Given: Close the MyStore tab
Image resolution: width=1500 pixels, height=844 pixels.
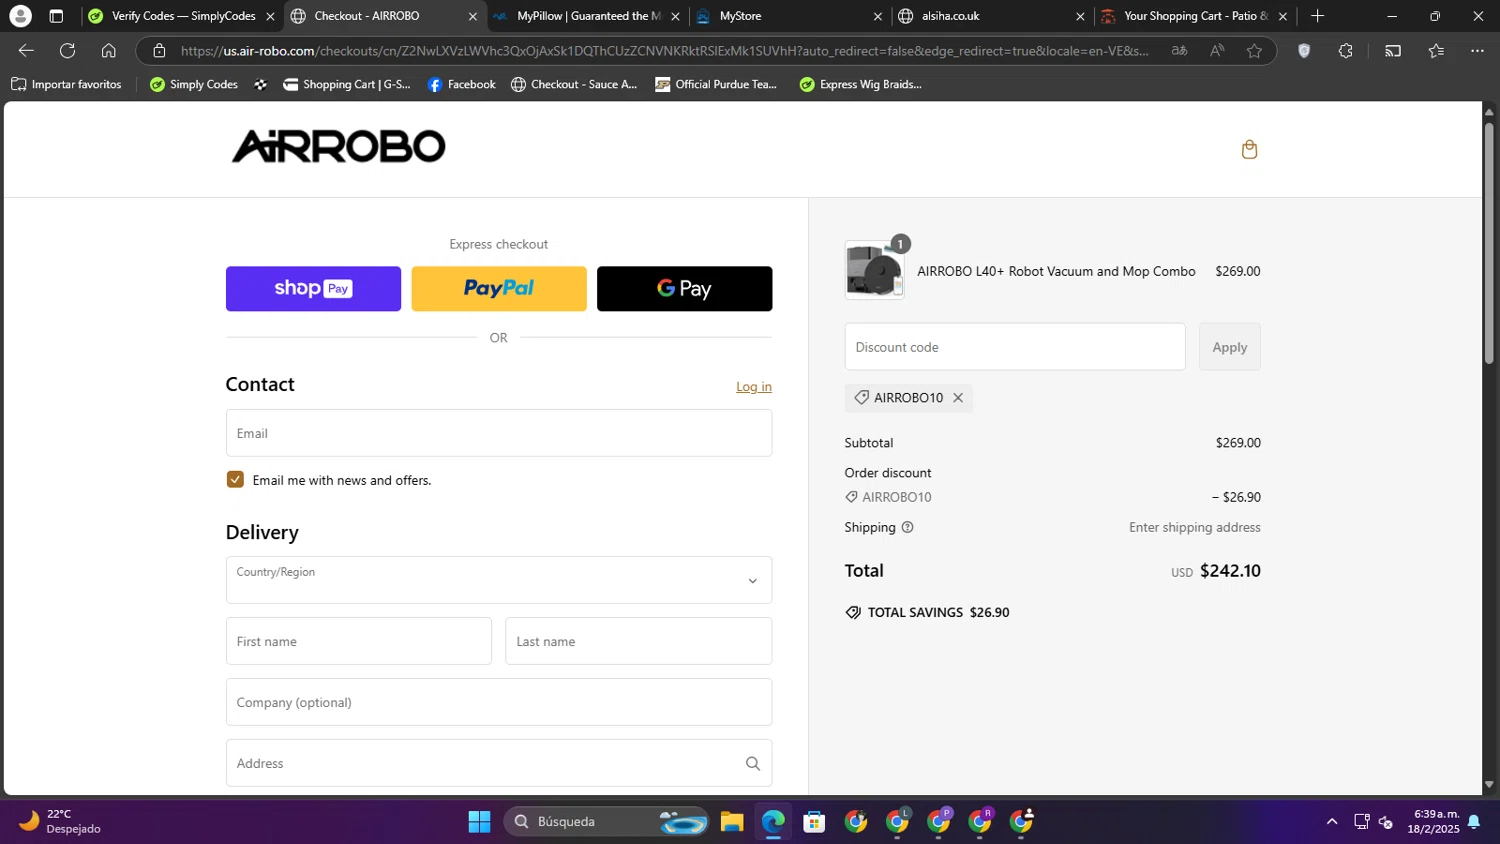Looking at the screenshot, I should [x=878, y=16].
